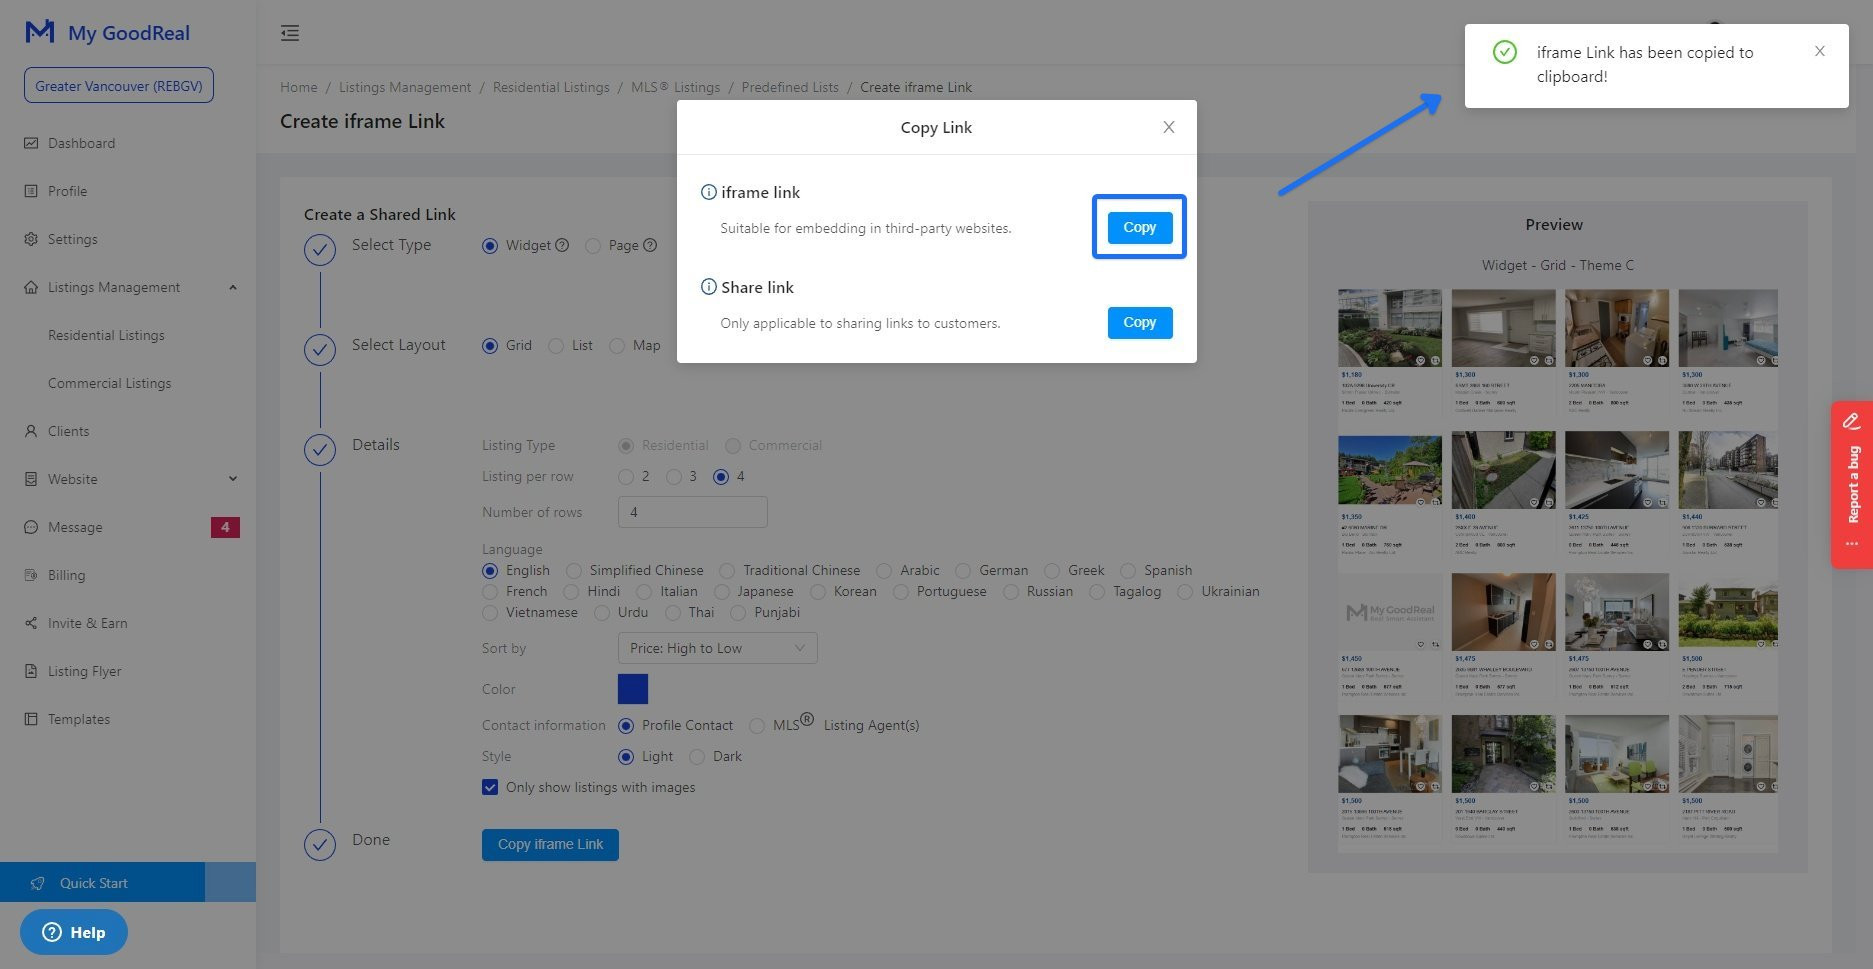Click the info icon beside iframe link
The image size is (1873, 969).
coord(708,192)
